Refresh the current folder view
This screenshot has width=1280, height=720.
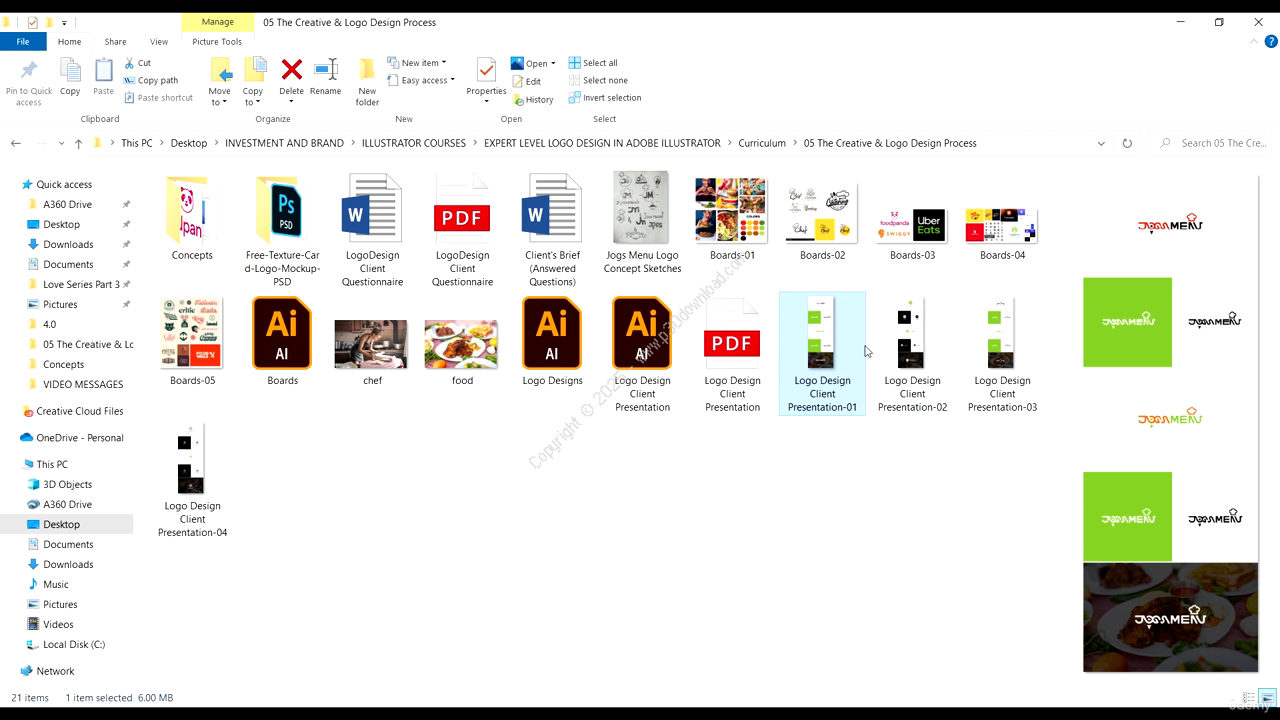tap(1127, 143)
